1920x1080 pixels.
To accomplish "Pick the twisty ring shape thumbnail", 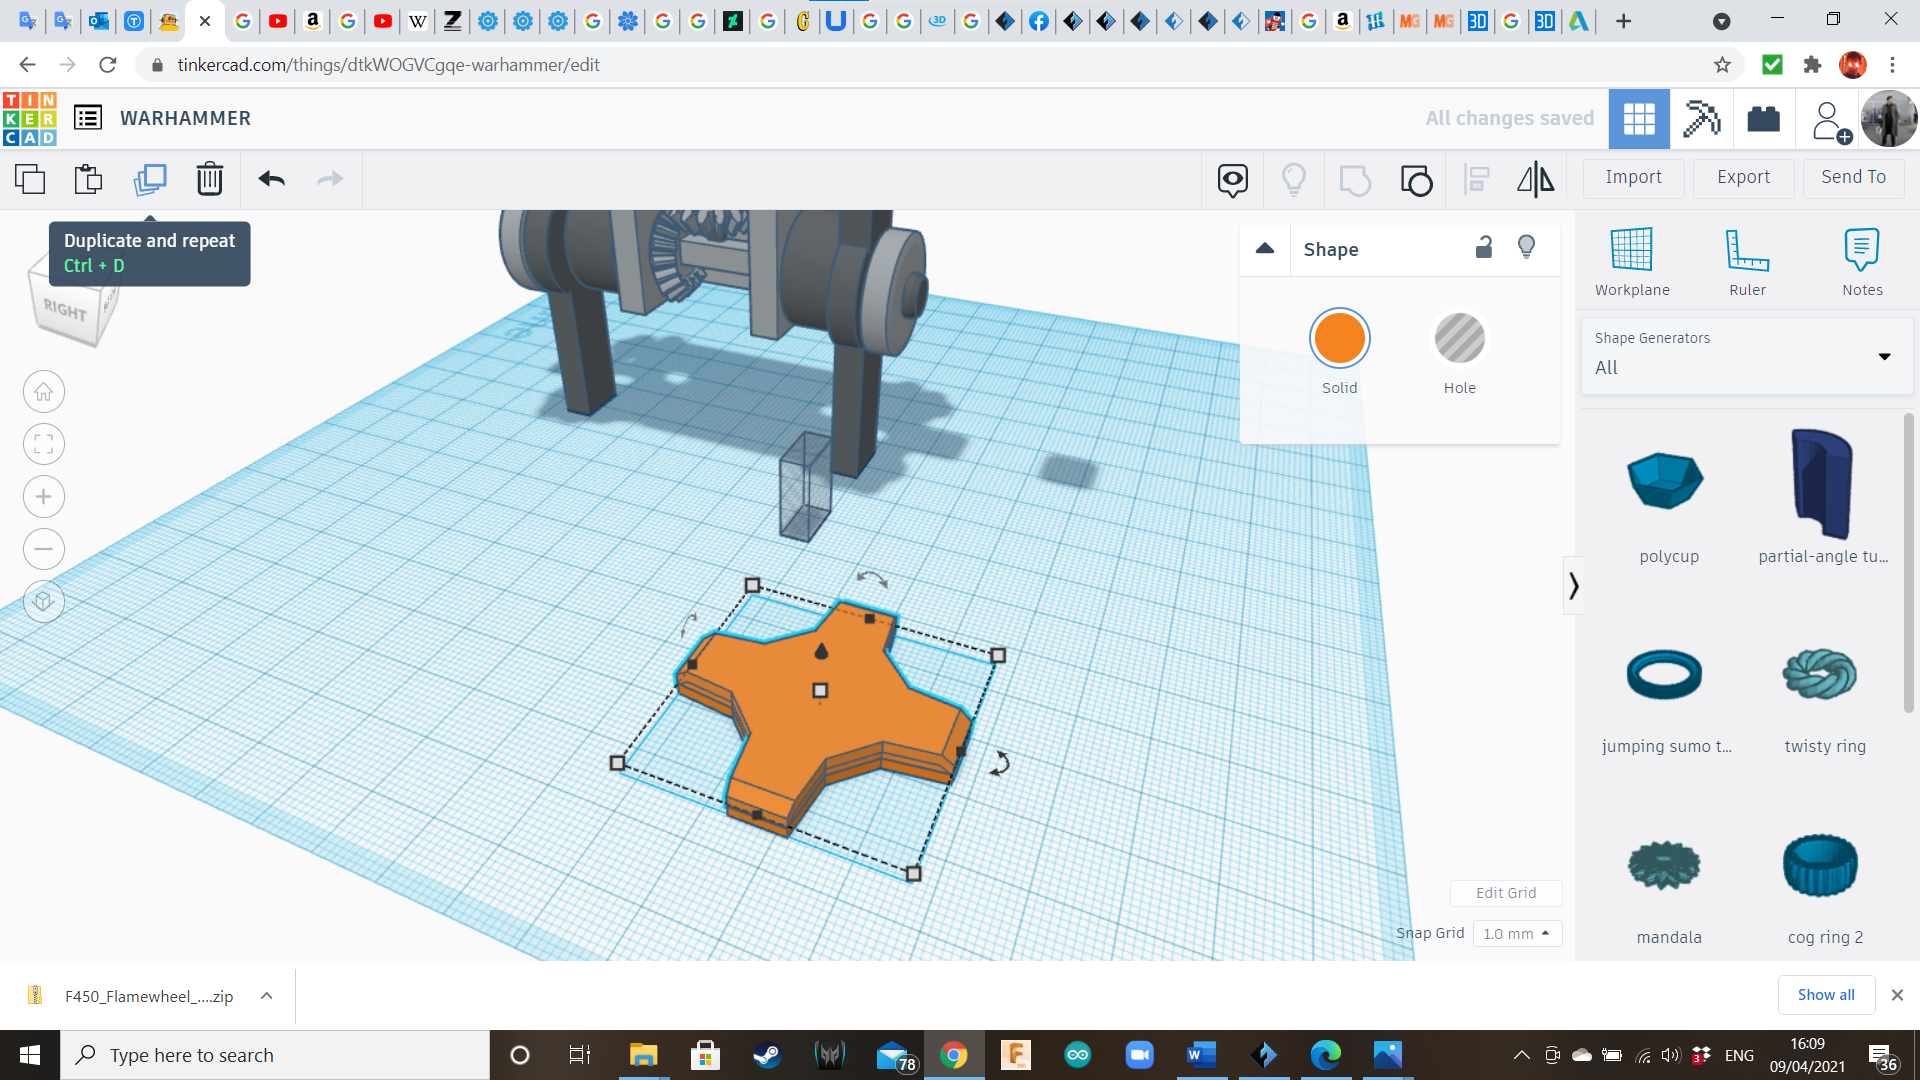I will [1820, 675].
